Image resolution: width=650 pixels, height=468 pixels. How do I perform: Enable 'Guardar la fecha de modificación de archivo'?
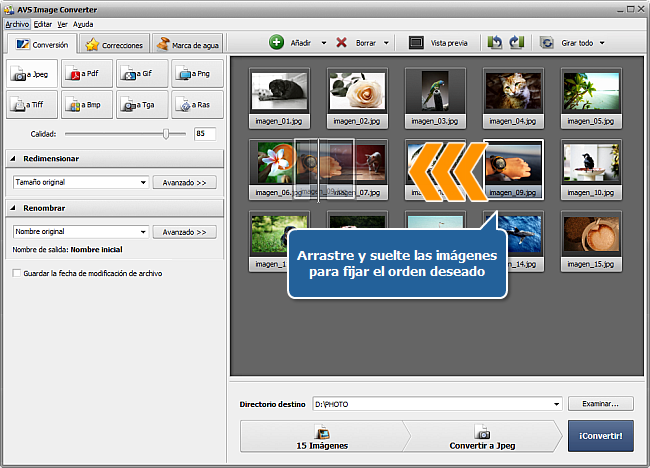17,273
